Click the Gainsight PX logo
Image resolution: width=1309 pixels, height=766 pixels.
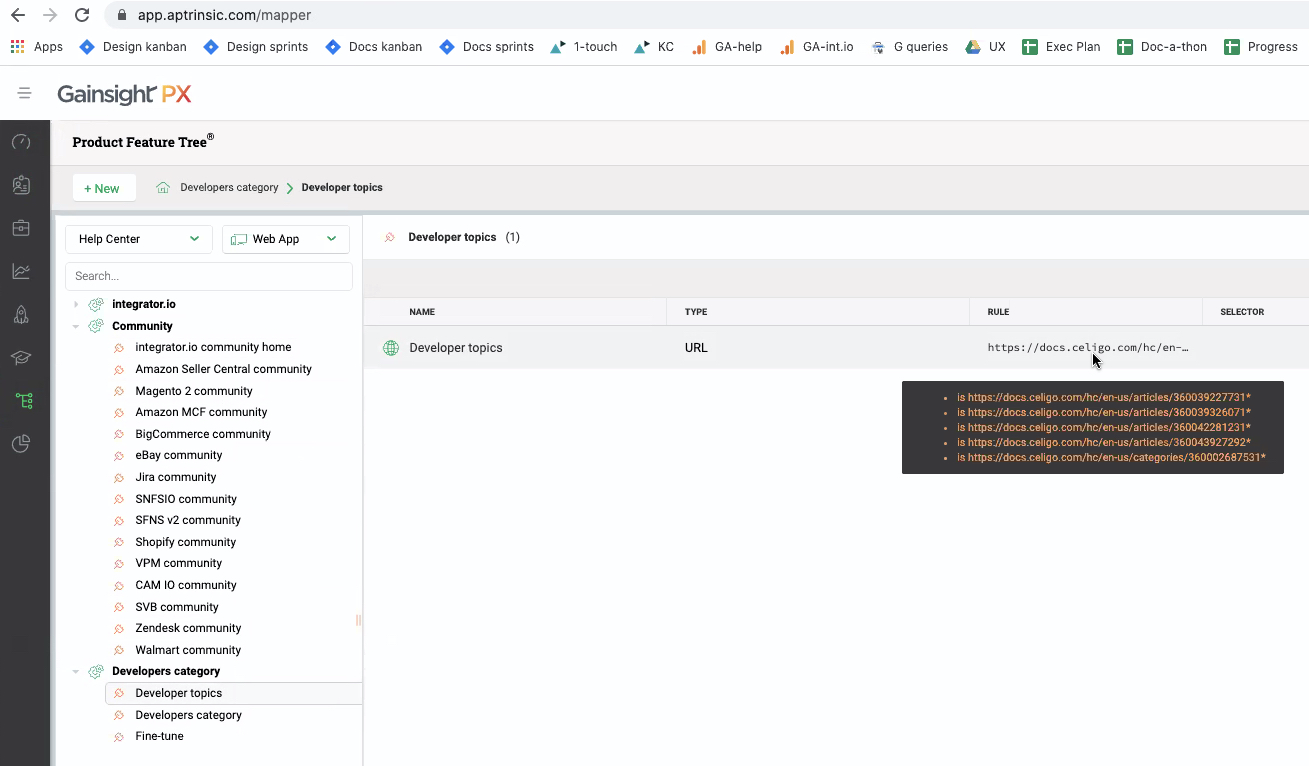click(x=124, y=94)
